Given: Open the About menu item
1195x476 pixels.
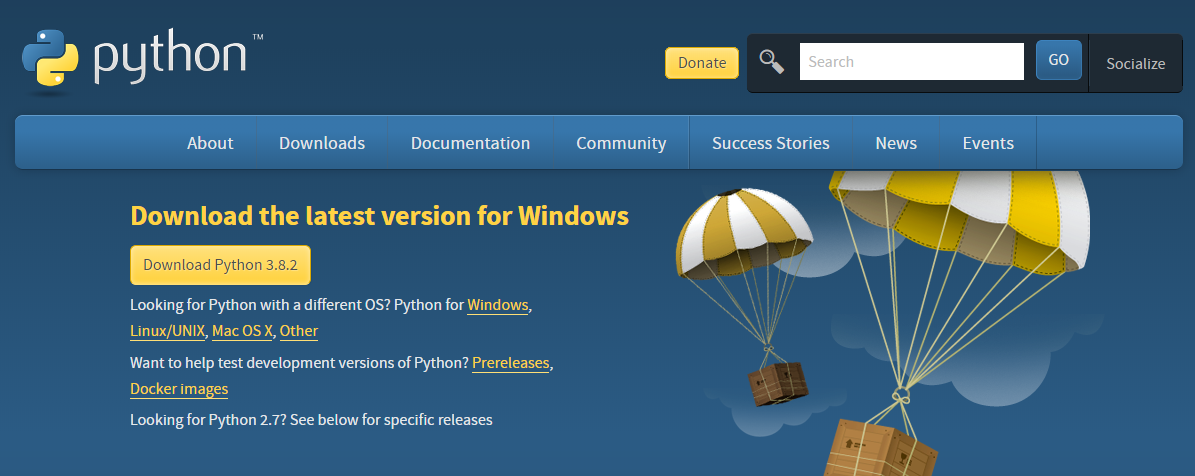Looking at the screenshot, I should 210,142.
